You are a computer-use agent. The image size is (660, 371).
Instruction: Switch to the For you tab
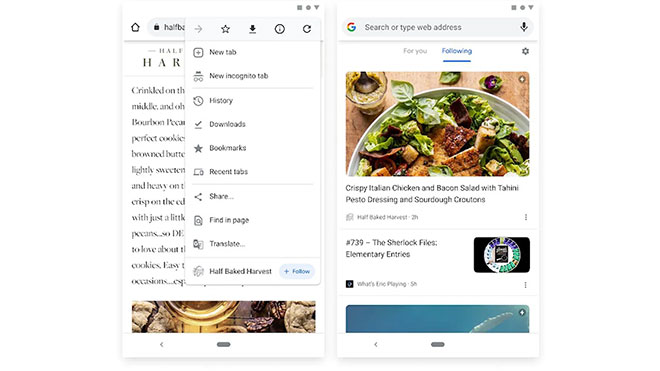[x=415, y=51]
